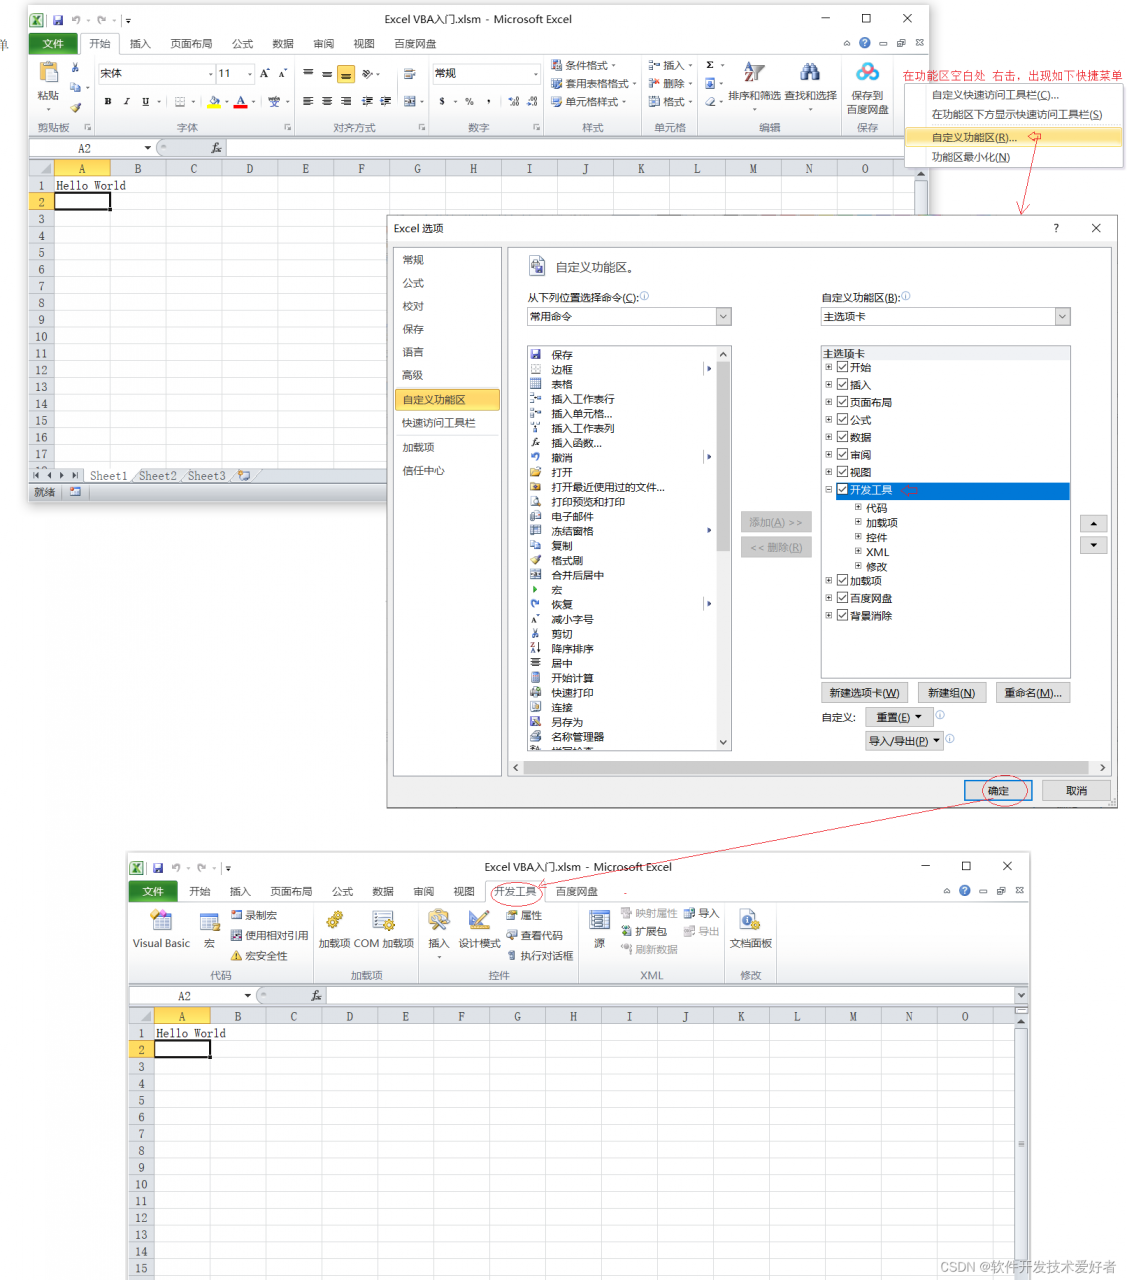Toggle the 视图 checkbox in main tabs

(842, 472)
